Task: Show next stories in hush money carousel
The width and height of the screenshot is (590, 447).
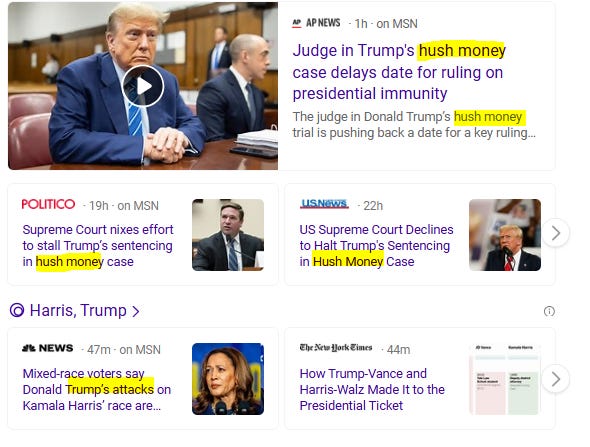Action: click(556, 233)
